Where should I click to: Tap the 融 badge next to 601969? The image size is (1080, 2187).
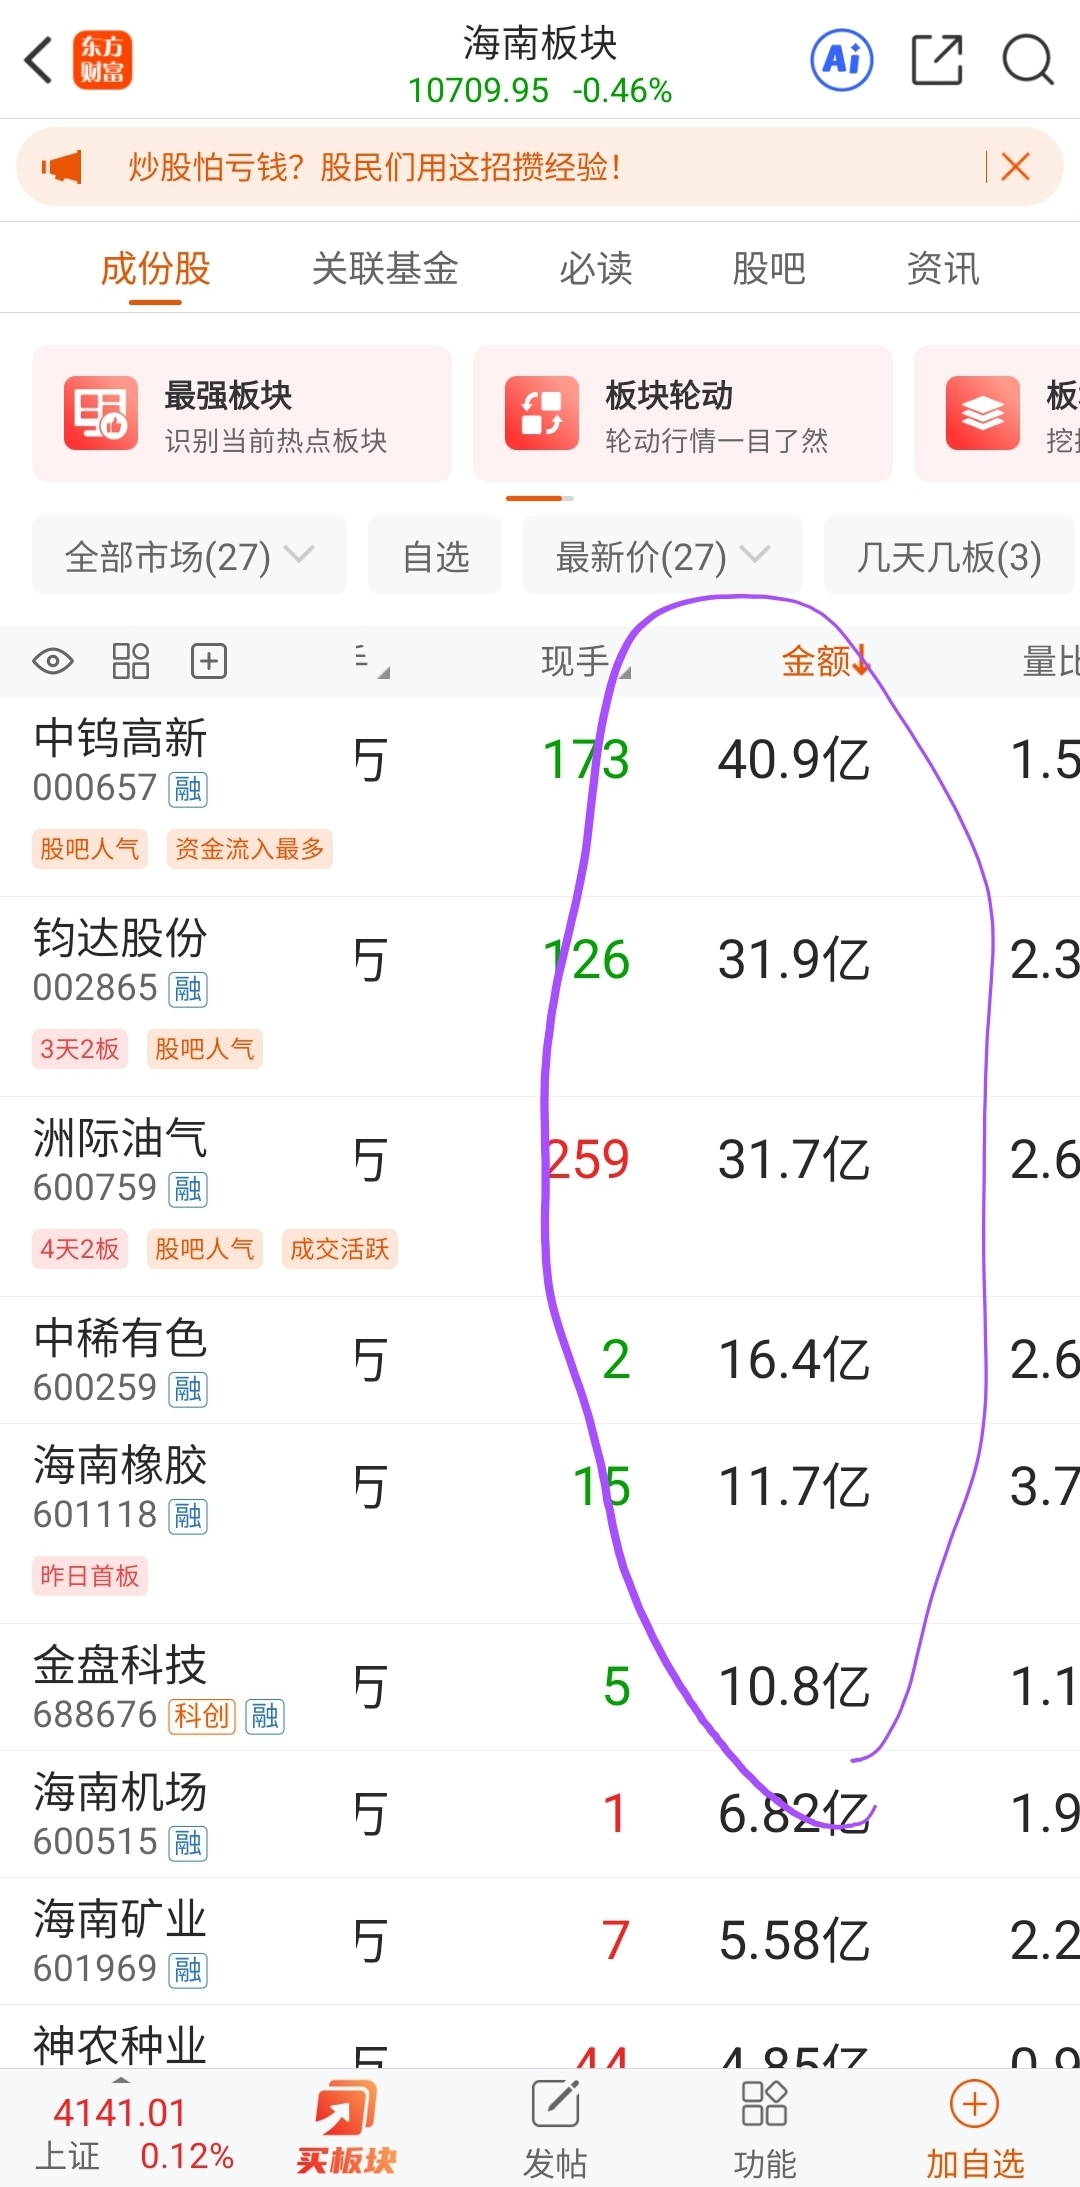(x=188, y=1971)
